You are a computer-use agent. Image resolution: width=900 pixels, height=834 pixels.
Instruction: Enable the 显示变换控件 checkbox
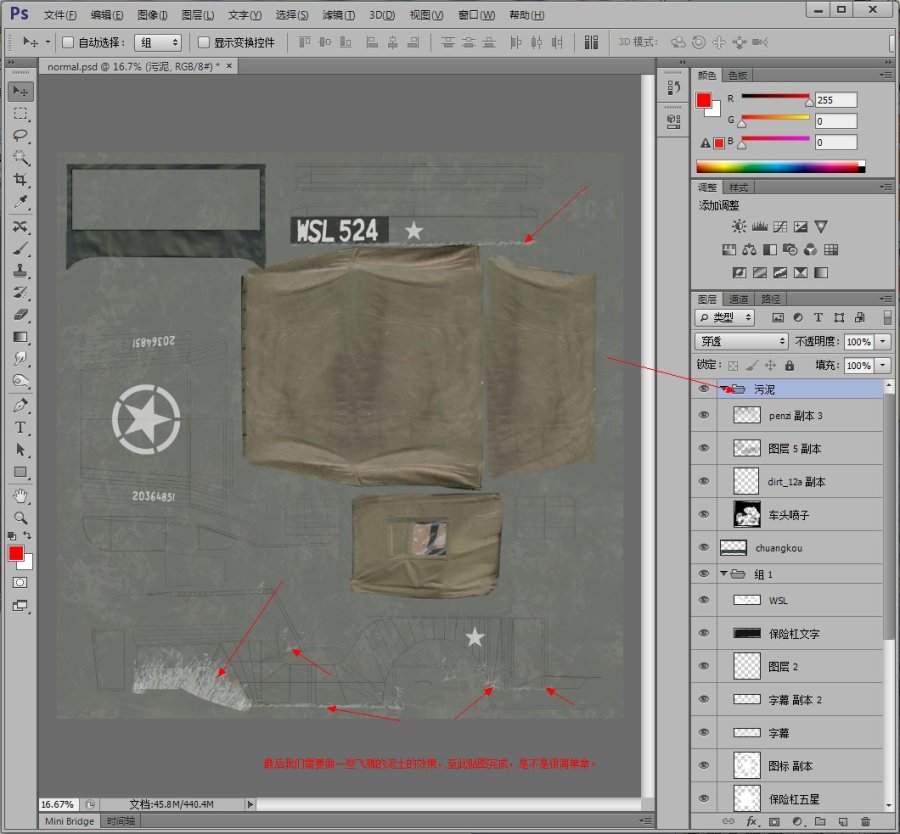coord(203,42)
